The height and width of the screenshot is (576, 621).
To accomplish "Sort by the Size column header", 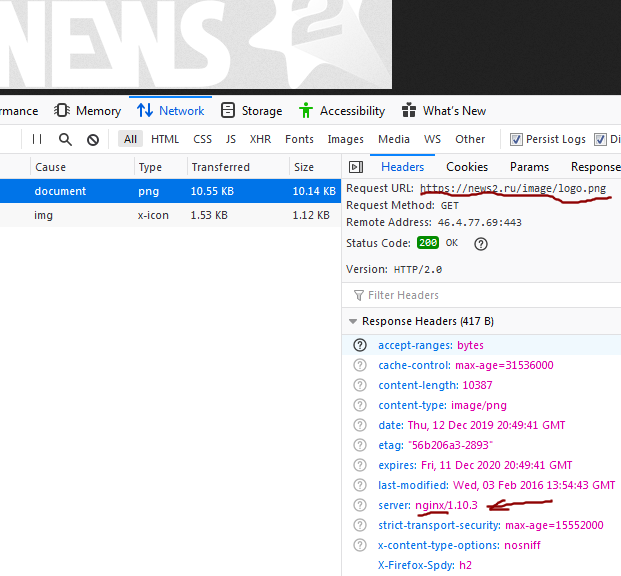I will click(315, 167).
